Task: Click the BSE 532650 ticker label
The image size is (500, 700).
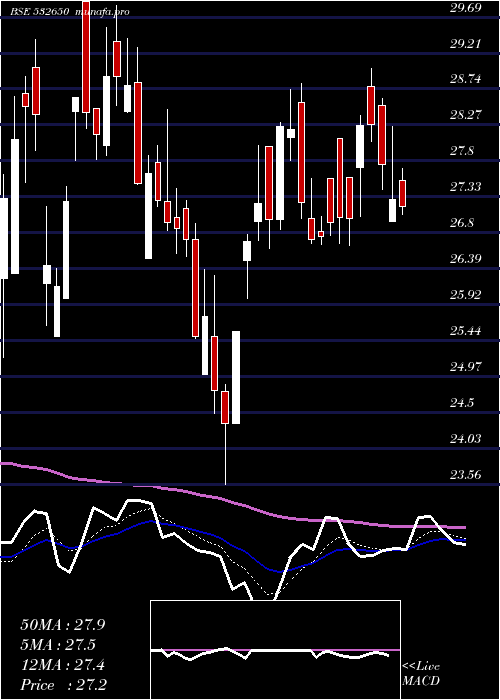Action: 39,12
